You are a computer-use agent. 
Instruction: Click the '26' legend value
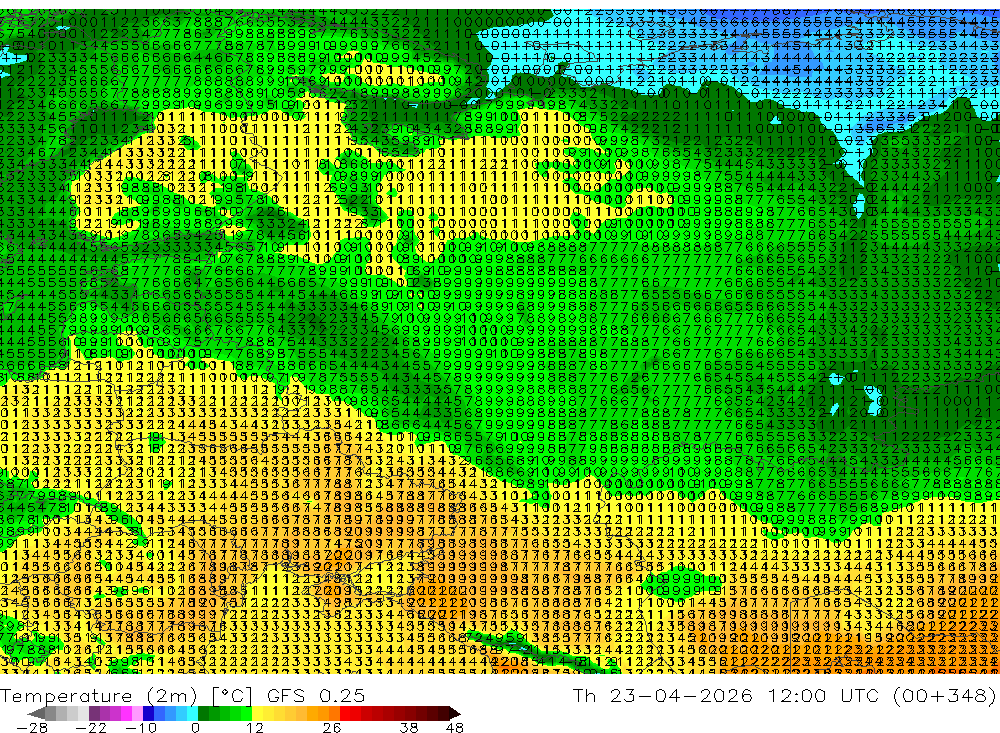[x=332, y=728]
